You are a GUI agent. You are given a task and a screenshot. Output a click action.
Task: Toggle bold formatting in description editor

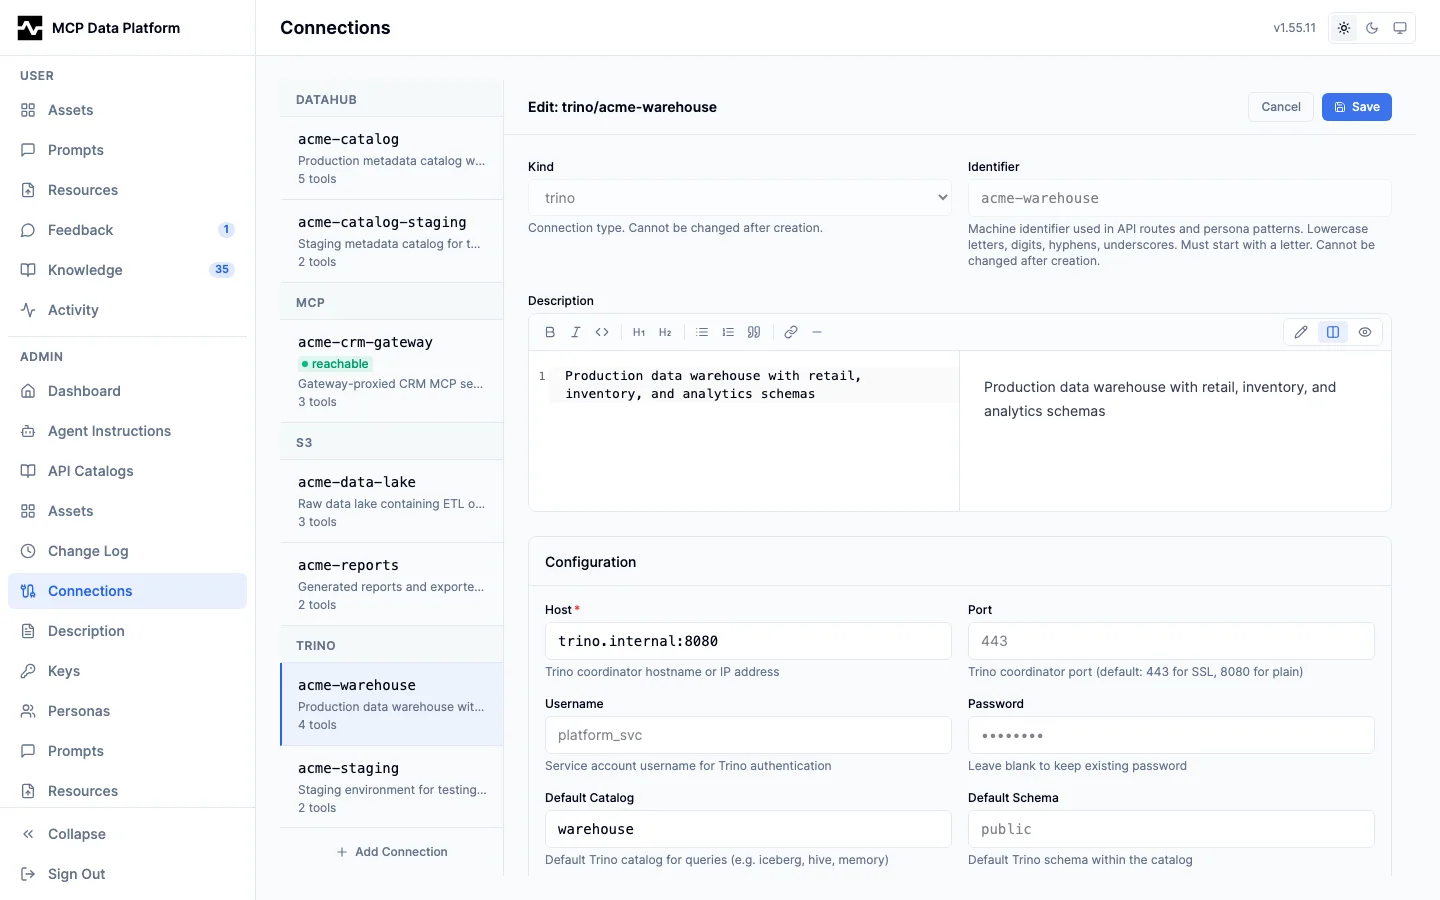coord(550,332)
